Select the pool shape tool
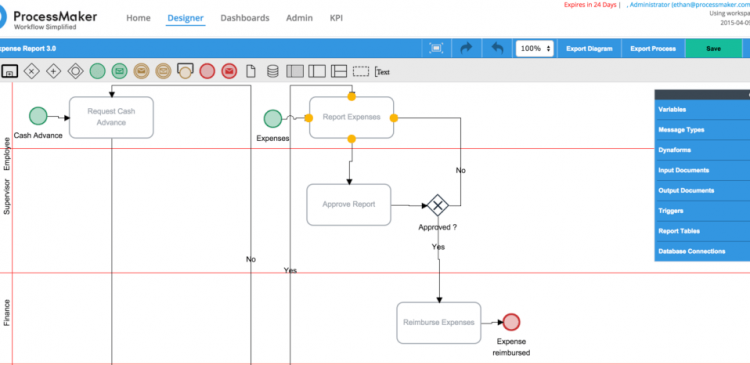 coord(295,72)
